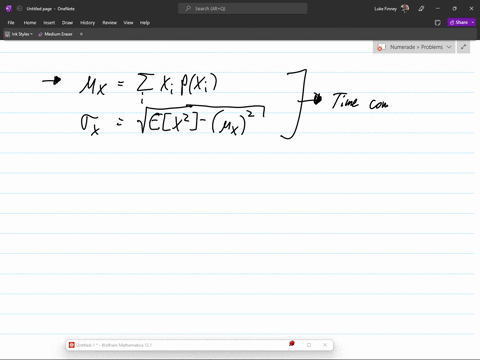Toggle full page view expand icon

pos(463,47)
